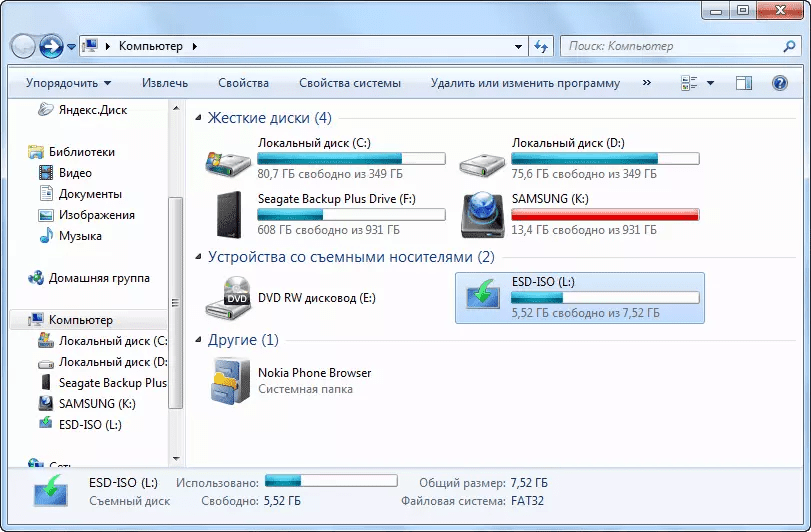Select the Nokia Phone Browser icon
This screenshot has width=811, height=532.
click(x=230, y=381)
